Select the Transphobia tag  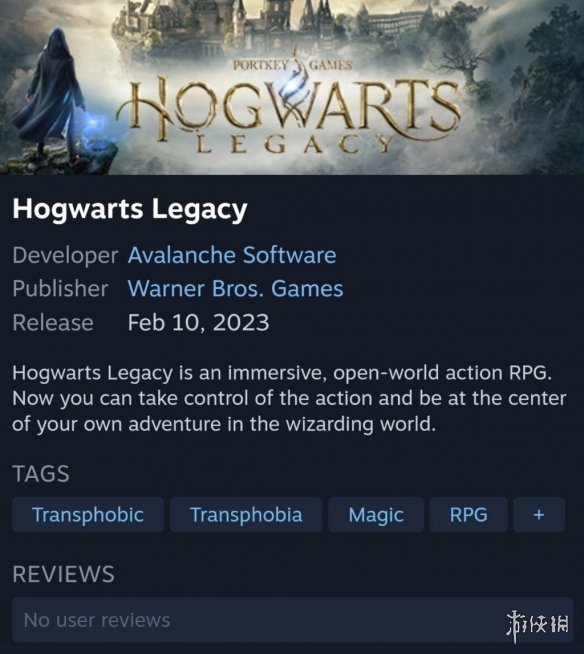pos(246,514)
